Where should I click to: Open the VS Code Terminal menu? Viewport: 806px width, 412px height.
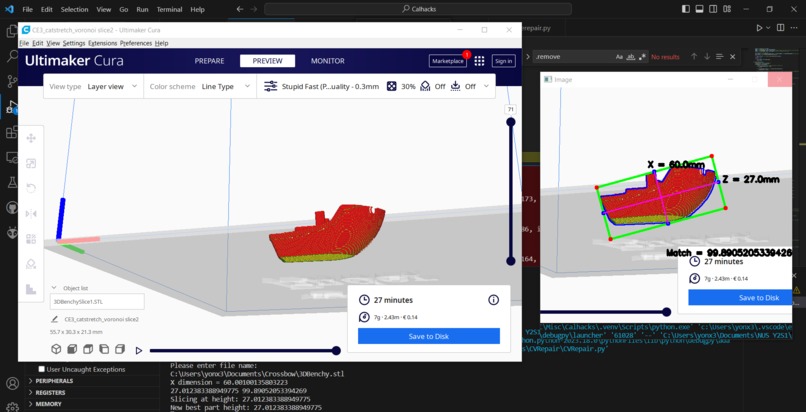point(169,9)
